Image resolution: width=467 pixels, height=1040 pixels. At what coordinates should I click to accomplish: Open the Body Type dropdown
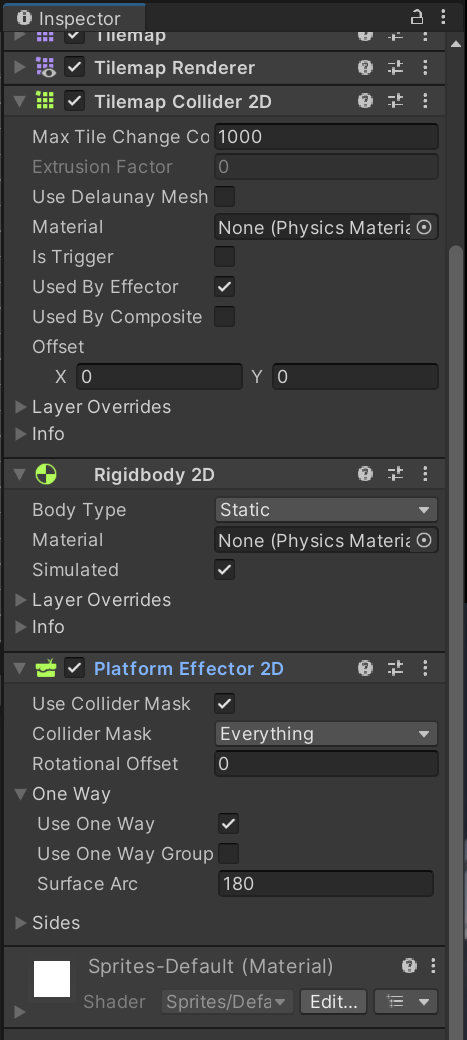(x=326, y=509)
